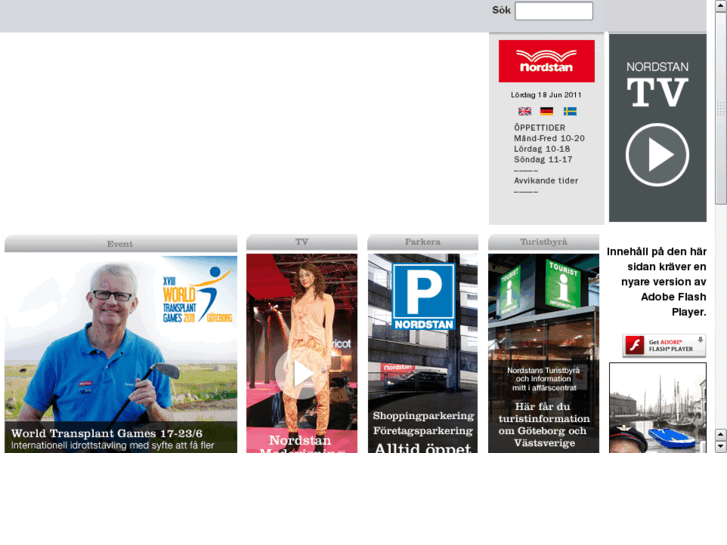Switch language with the Swedish flag
Screen dimensions: 727x545
(570, 111)
